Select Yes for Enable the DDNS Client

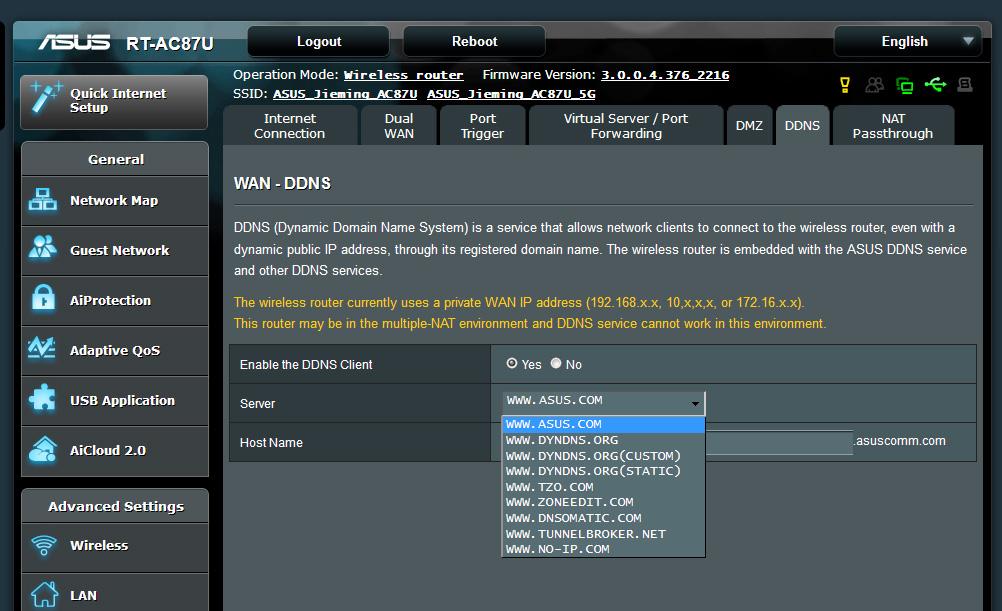512,363
